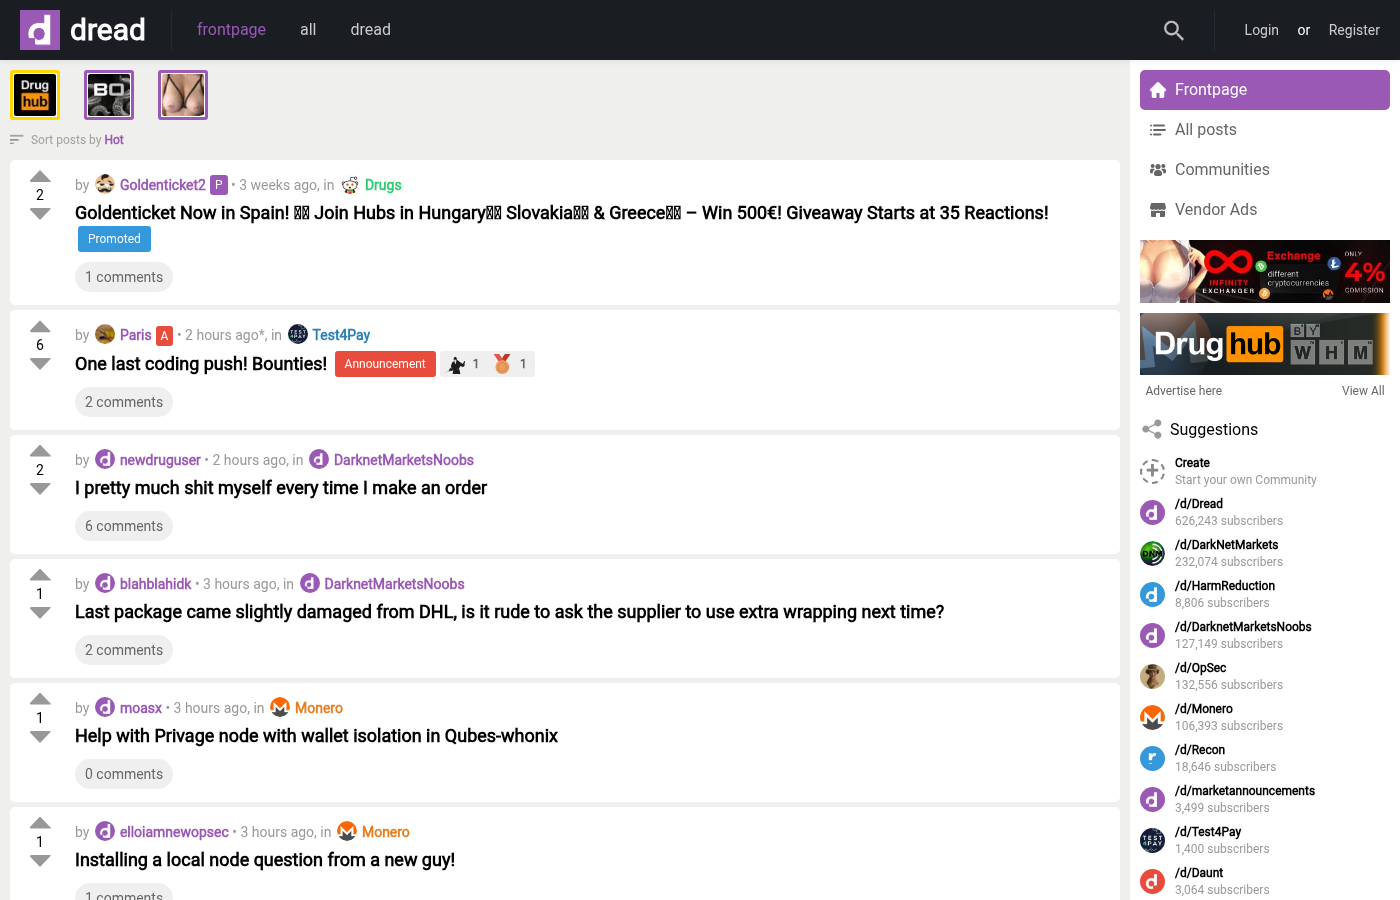Switch to the 'all' nav tab
This screenshot has width=1400, height=900.
(x=308, y=30)
